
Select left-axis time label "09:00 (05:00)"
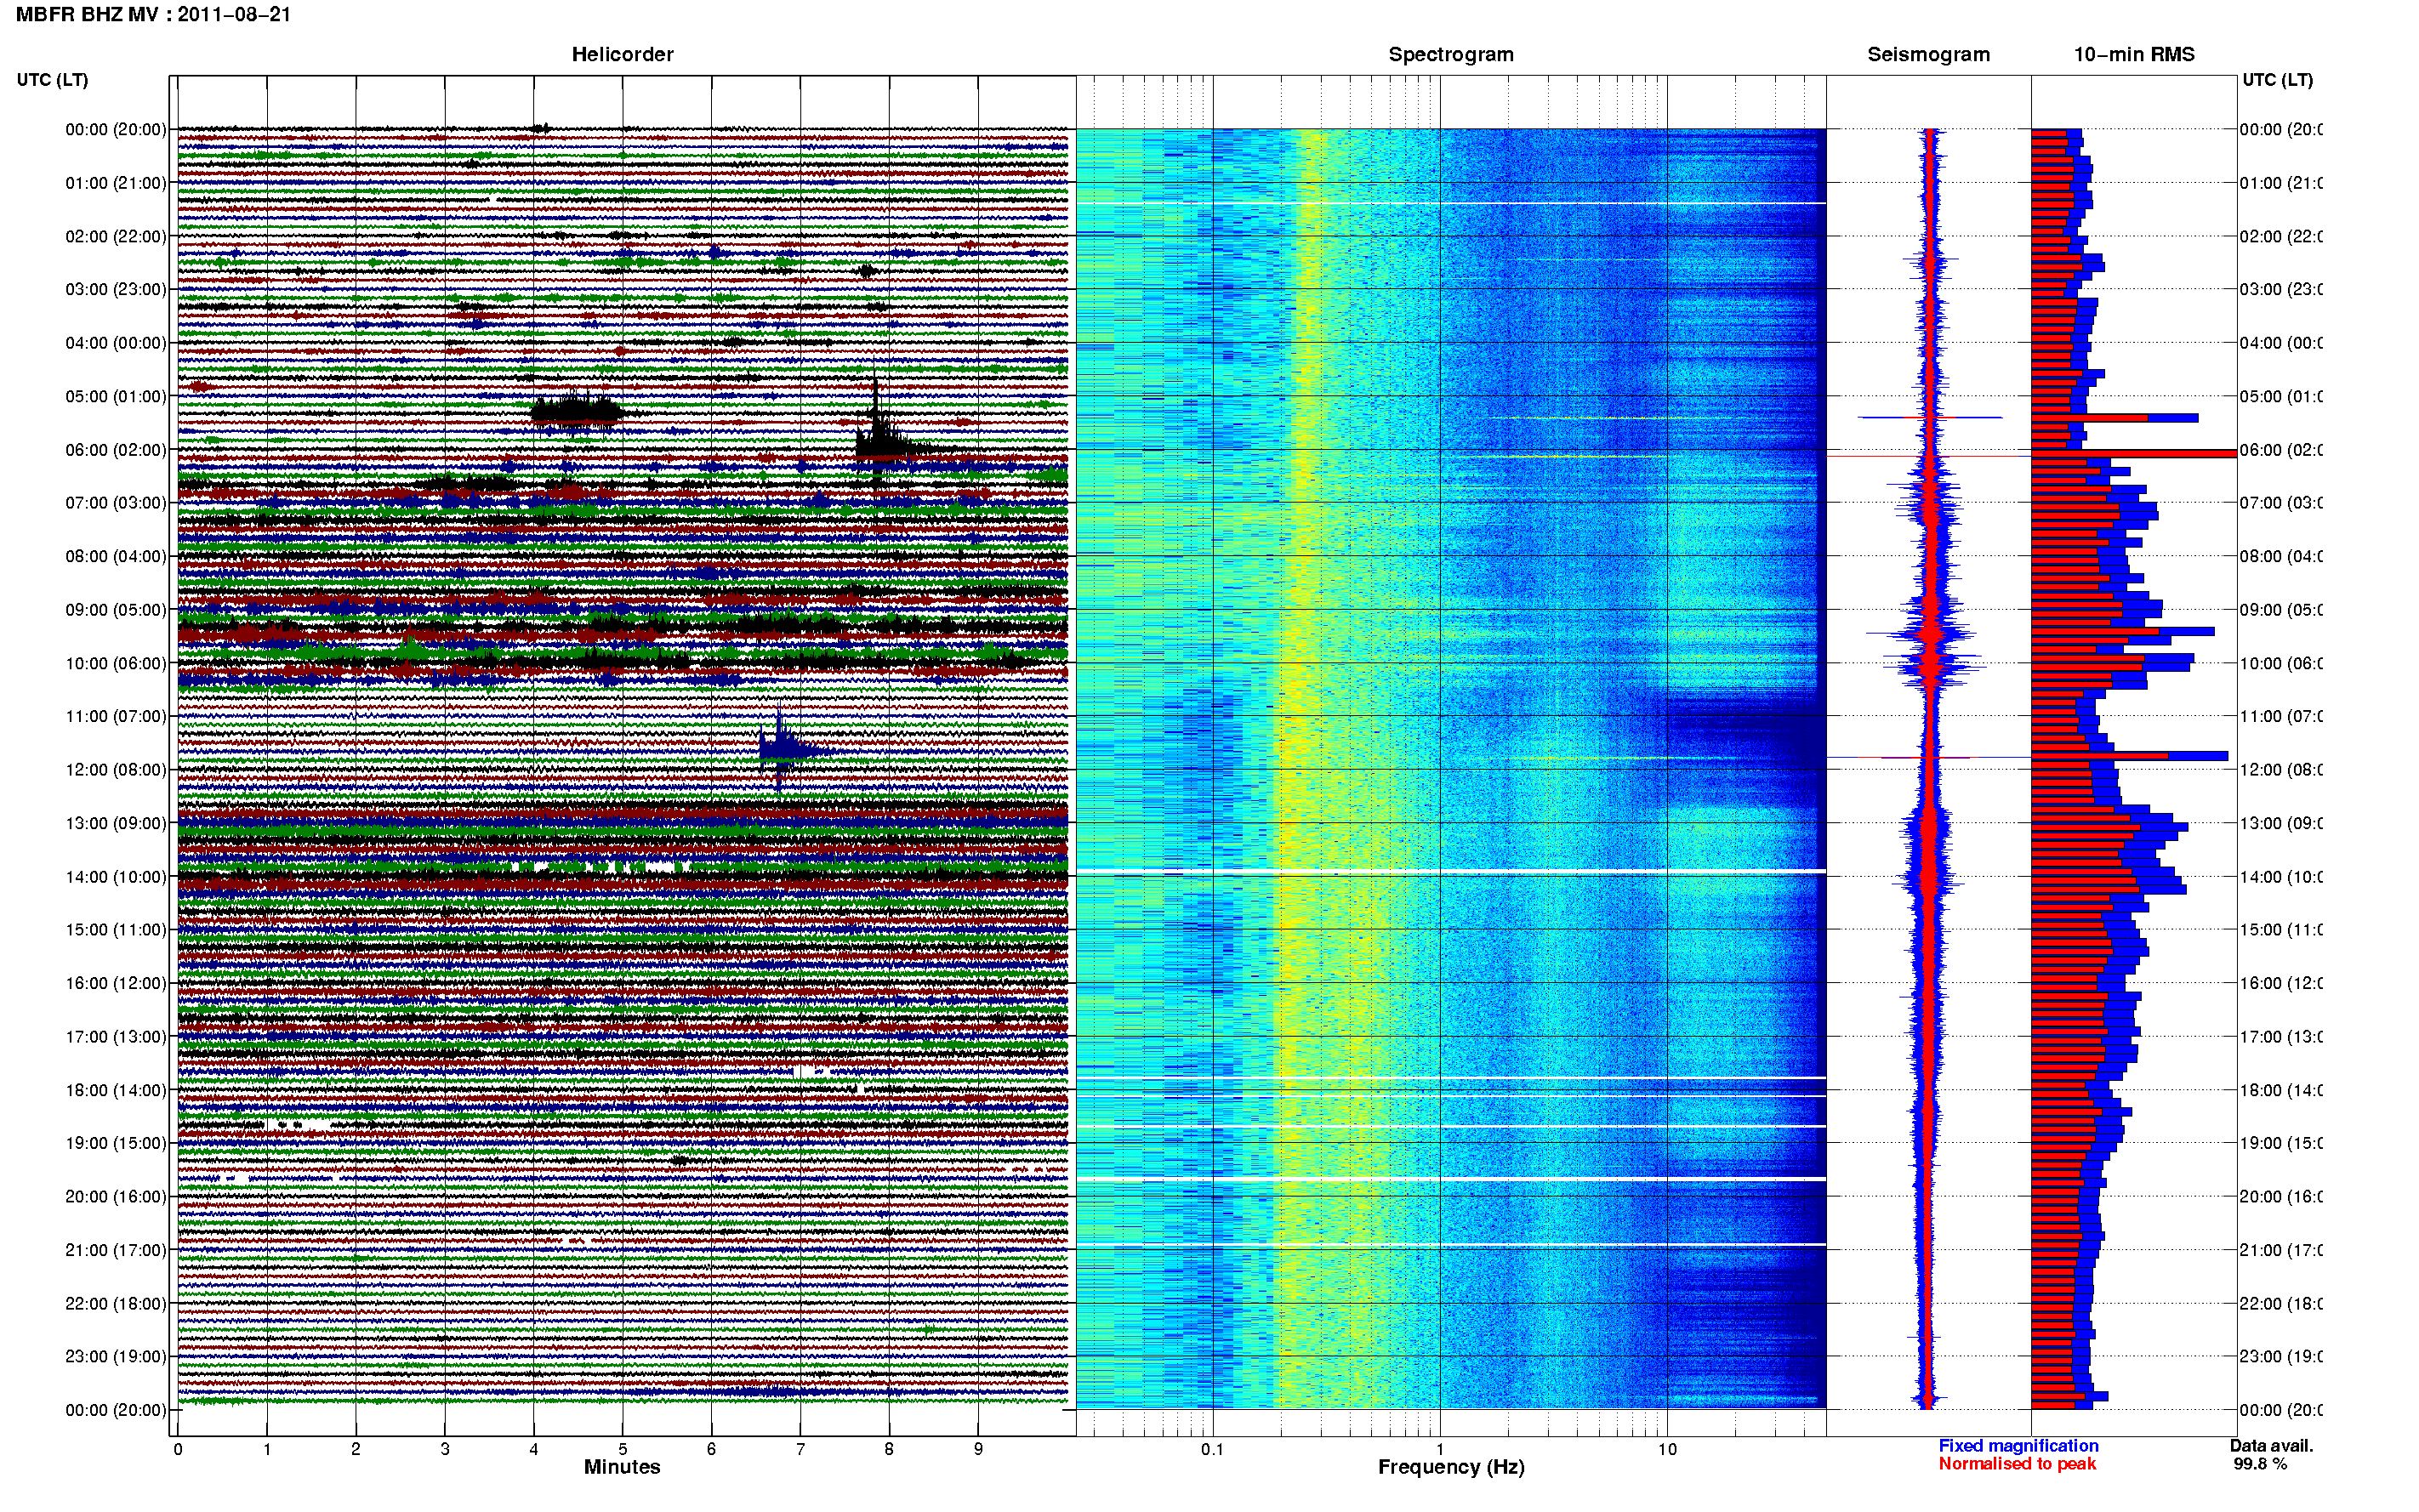pyautogui.click(x=116, y=609)
